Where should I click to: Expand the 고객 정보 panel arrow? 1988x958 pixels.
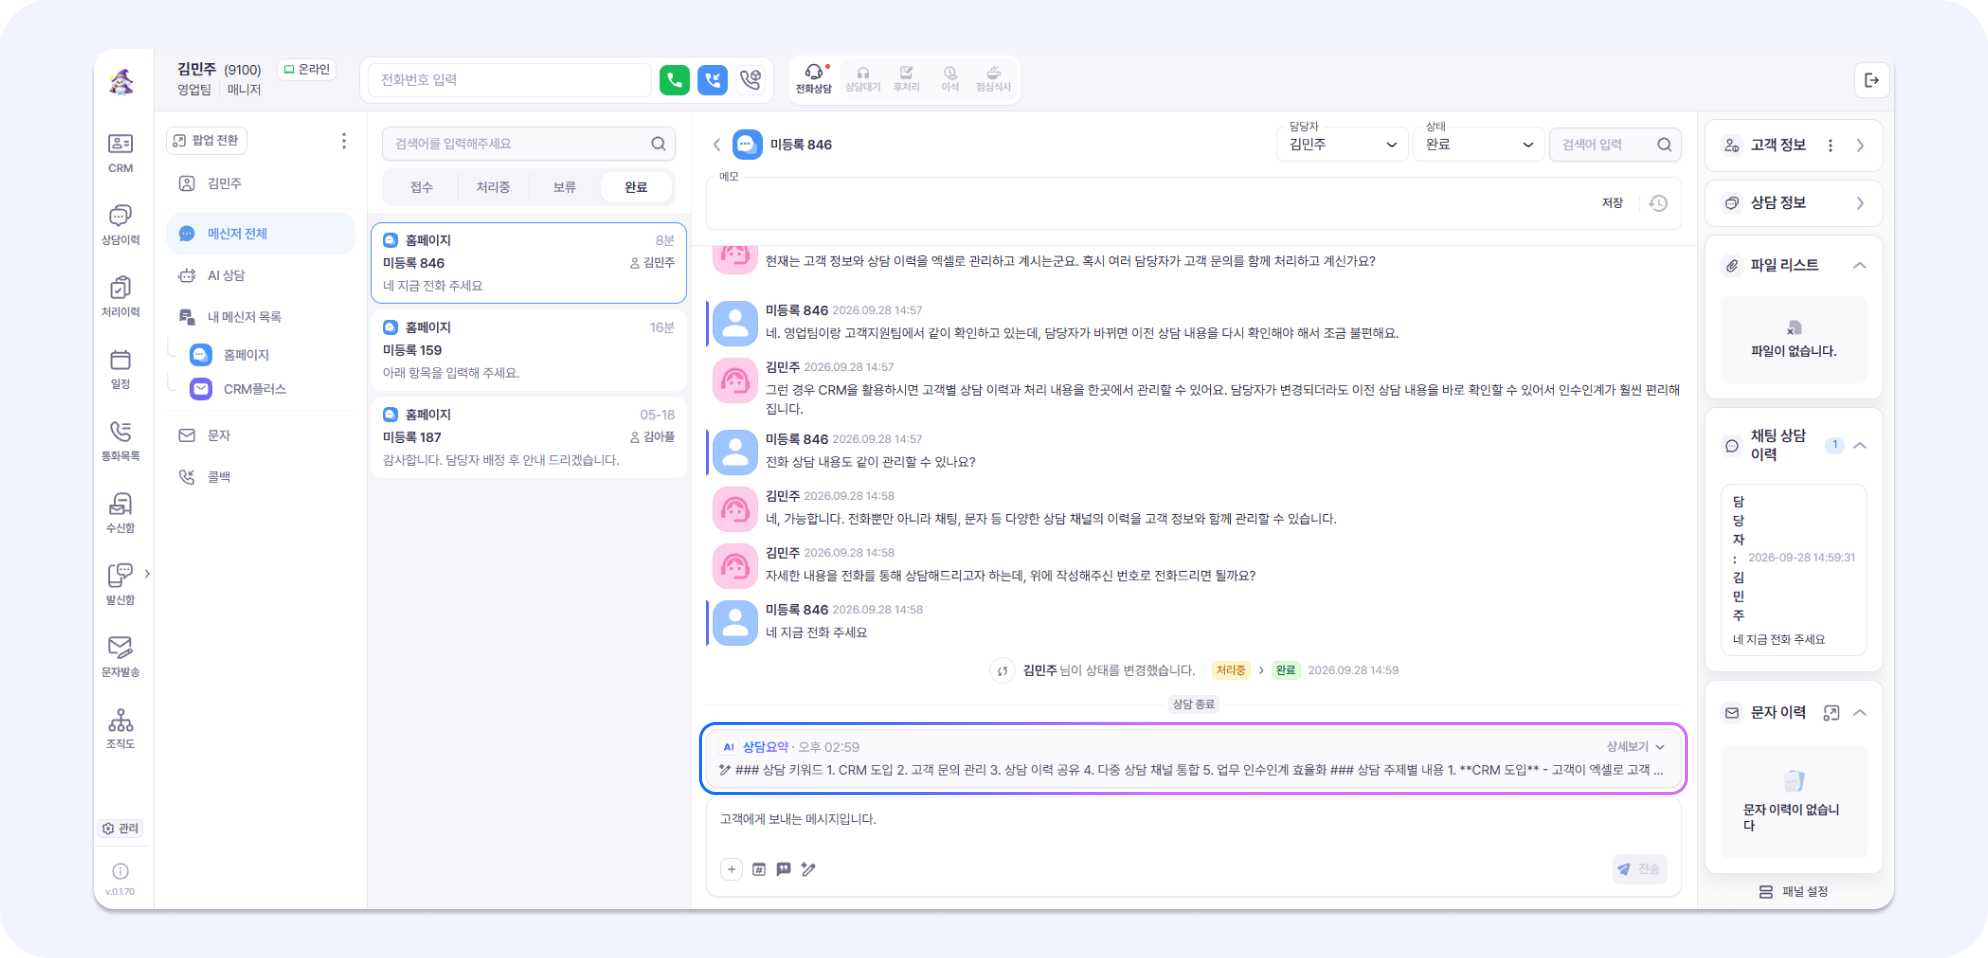pyautogui.click(x=1860, y=146)
